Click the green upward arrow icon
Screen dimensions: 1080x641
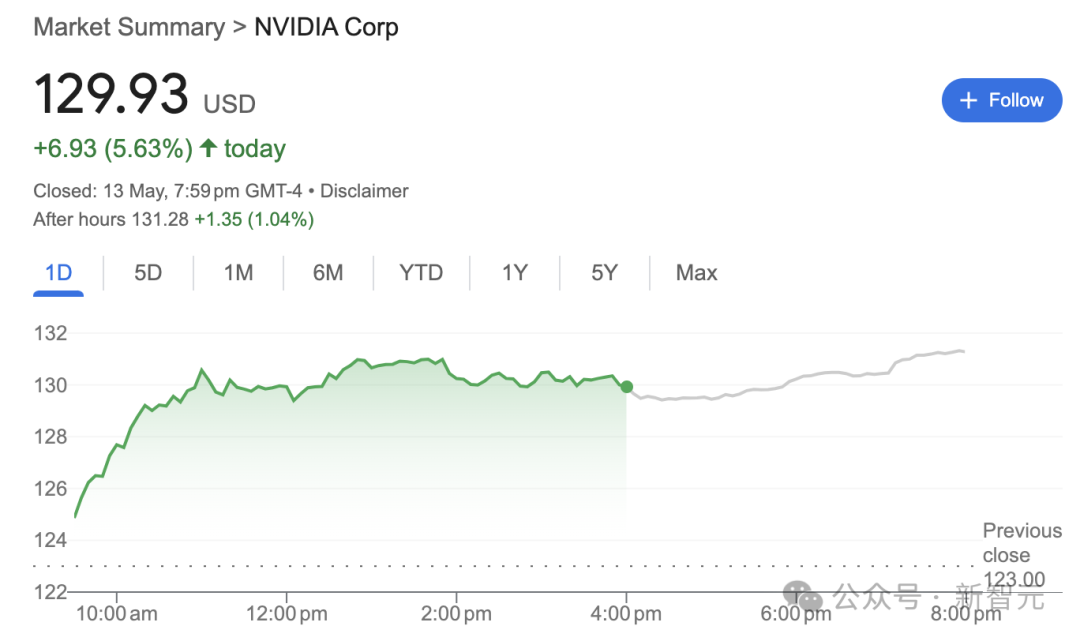209,147
